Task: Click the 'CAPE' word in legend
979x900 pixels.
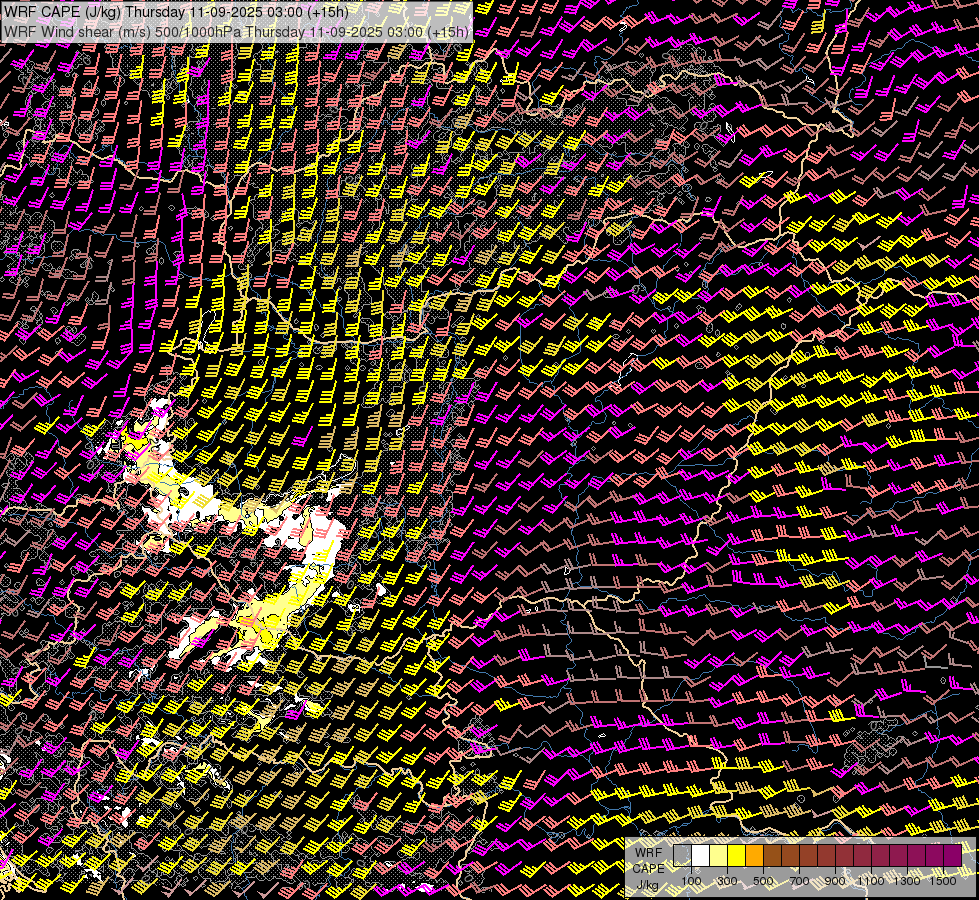Action: click(x=648, y=869)
